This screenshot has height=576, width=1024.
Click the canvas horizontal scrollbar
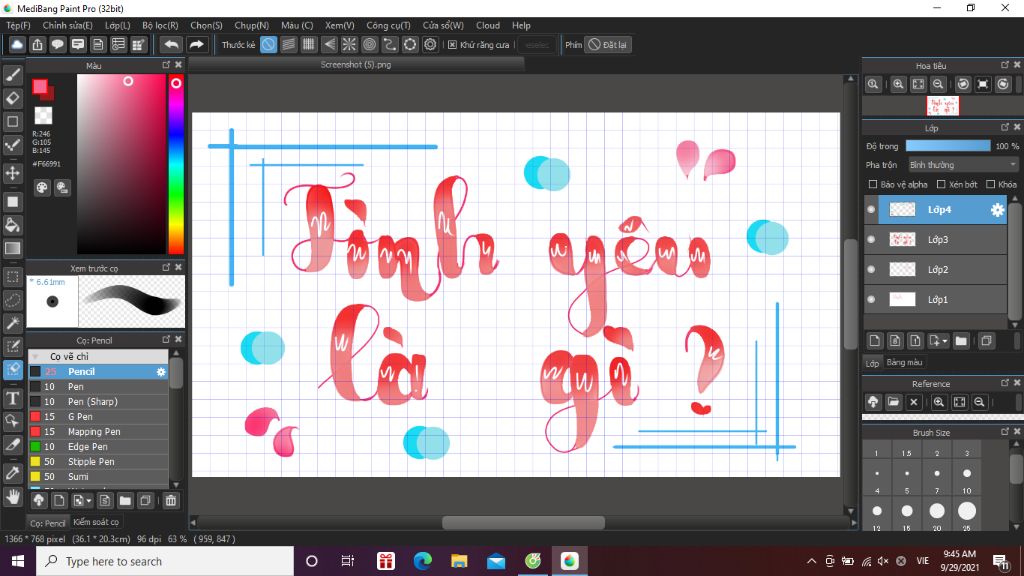[523, 522]
